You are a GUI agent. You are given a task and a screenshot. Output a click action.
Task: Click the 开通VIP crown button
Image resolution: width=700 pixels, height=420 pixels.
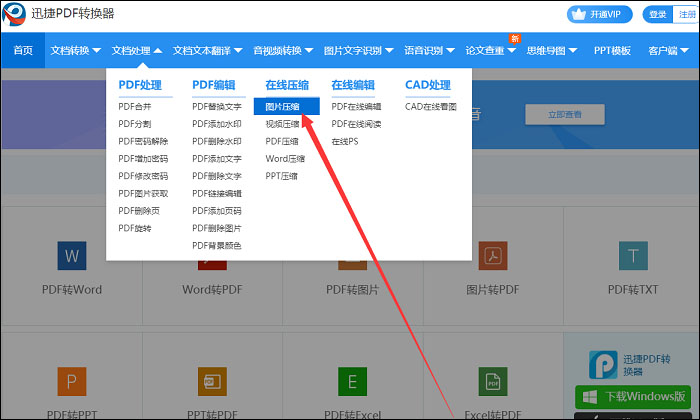click(x=600, y=14)
